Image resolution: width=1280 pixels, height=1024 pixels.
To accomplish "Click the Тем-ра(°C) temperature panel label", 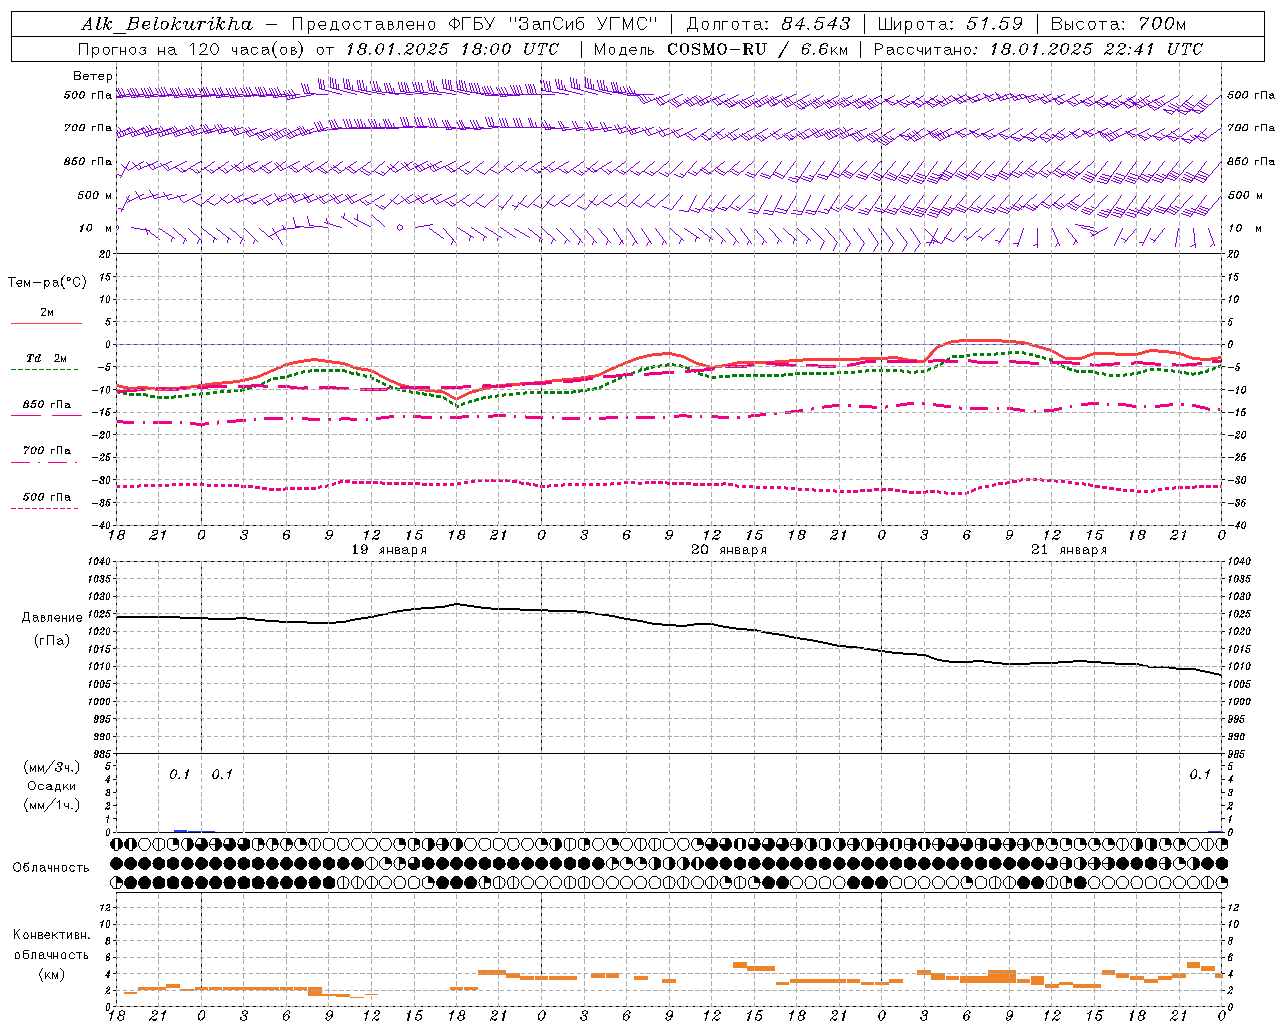I will click(x=47, y=283).
